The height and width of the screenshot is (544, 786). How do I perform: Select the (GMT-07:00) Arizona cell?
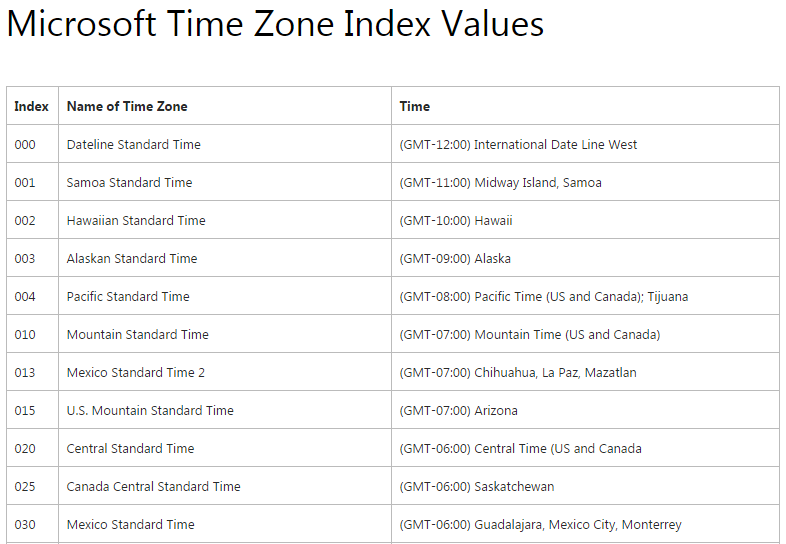[458, 410]
